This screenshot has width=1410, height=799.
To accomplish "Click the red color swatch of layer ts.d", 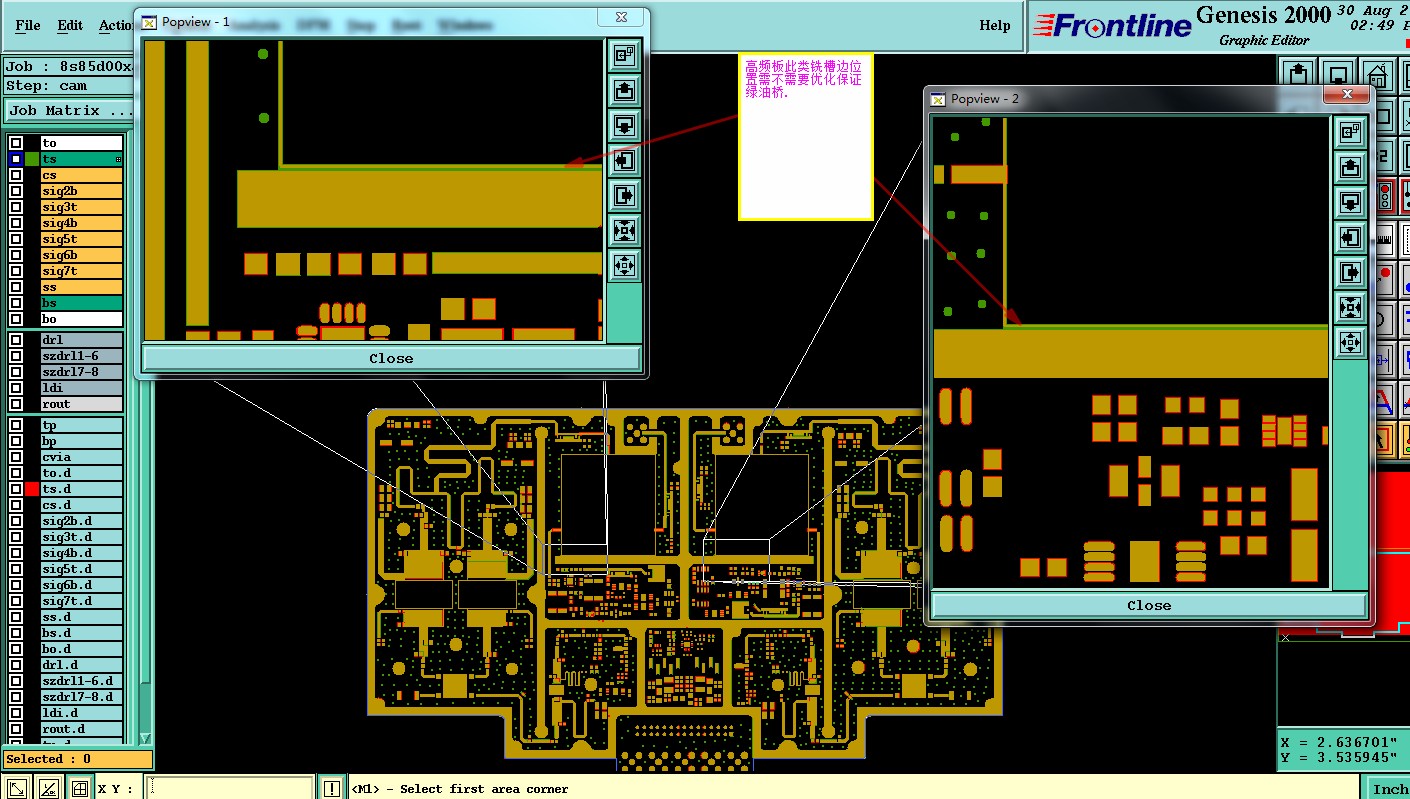I will click(32, 489).
